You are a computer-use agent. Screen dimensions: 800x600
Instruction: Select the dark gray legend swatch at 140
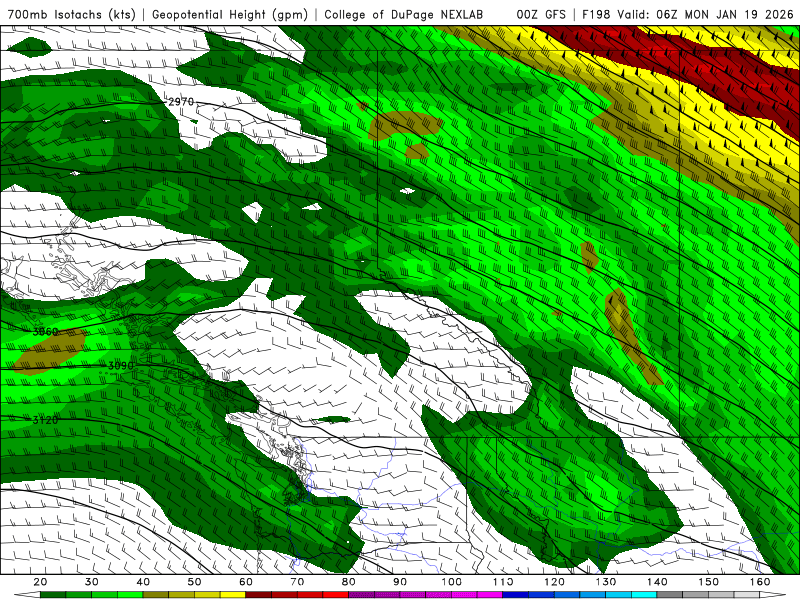point(669,595)
